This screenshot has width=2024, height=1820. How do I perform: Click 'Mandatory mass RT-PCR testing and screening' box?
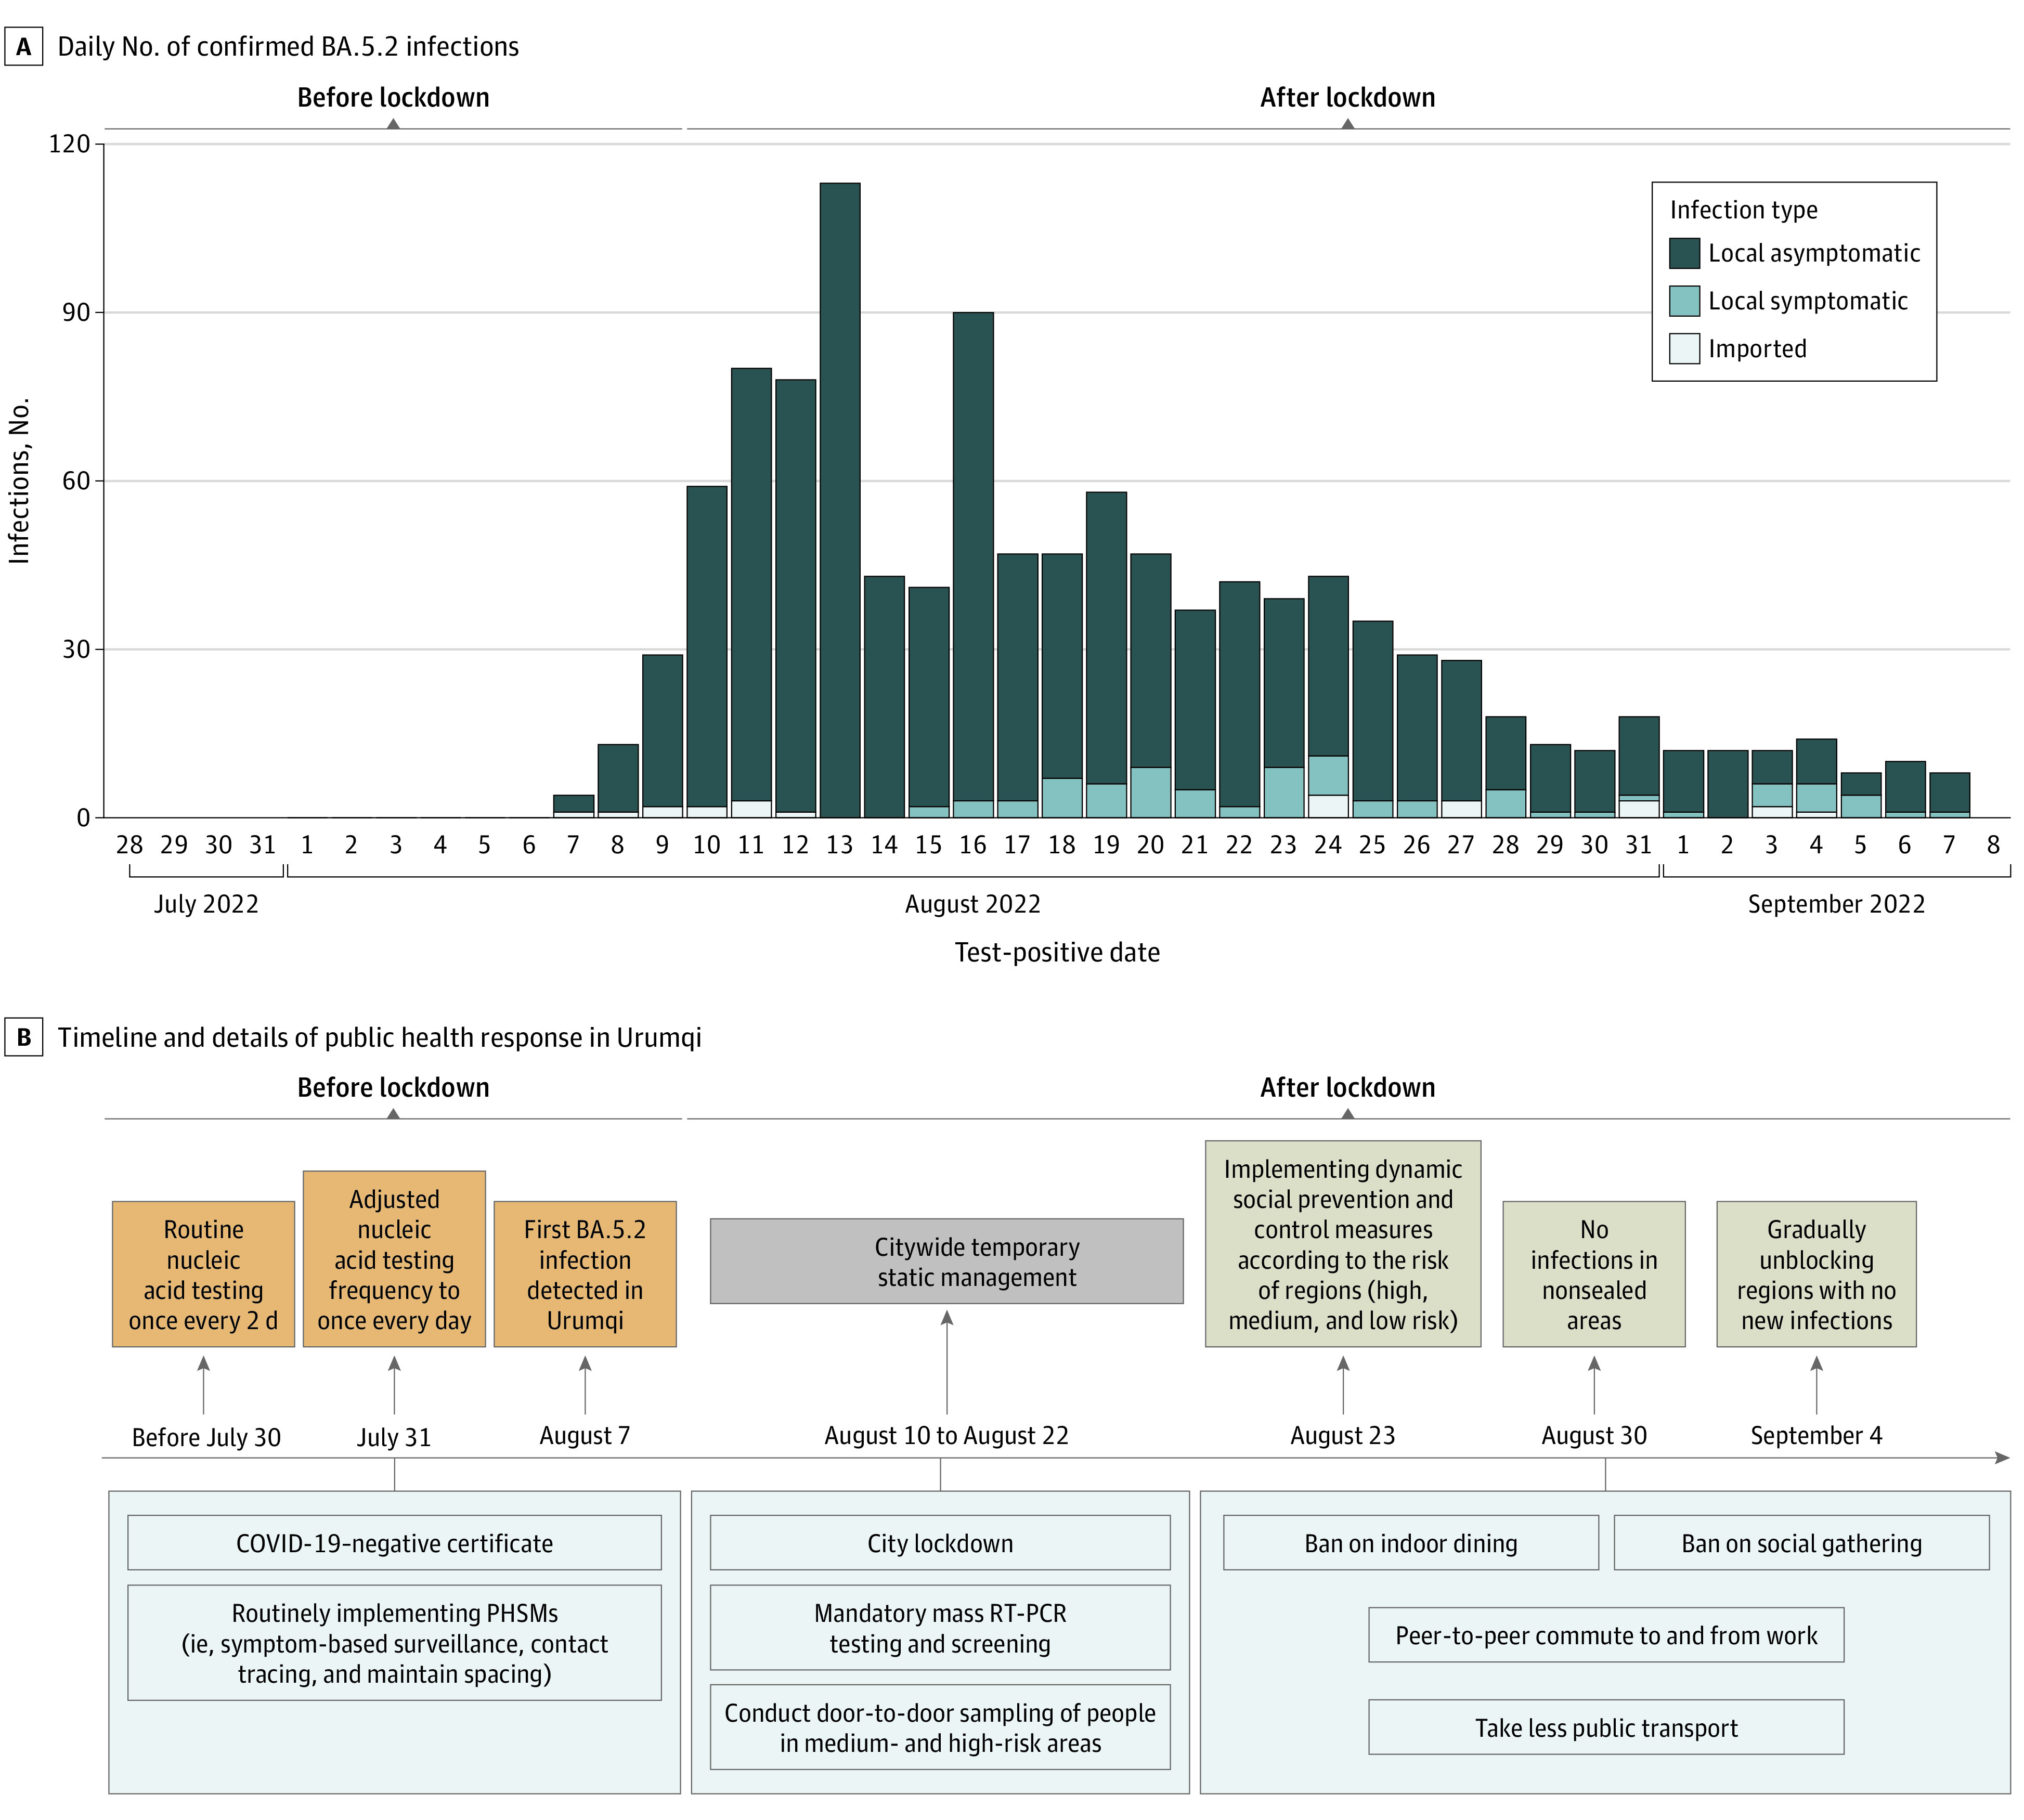(940, 1628)
